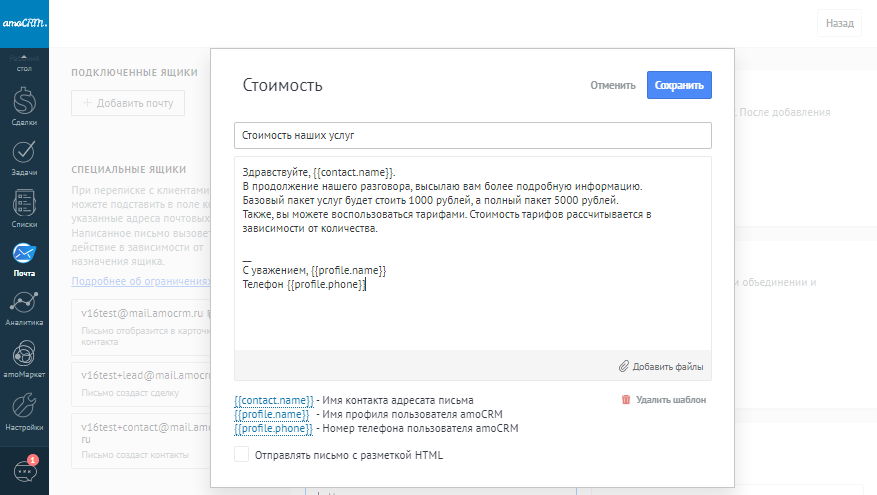Click the template subject field
Screen dimensions: 877x495
pyautogui.click(x=472, y=134)
